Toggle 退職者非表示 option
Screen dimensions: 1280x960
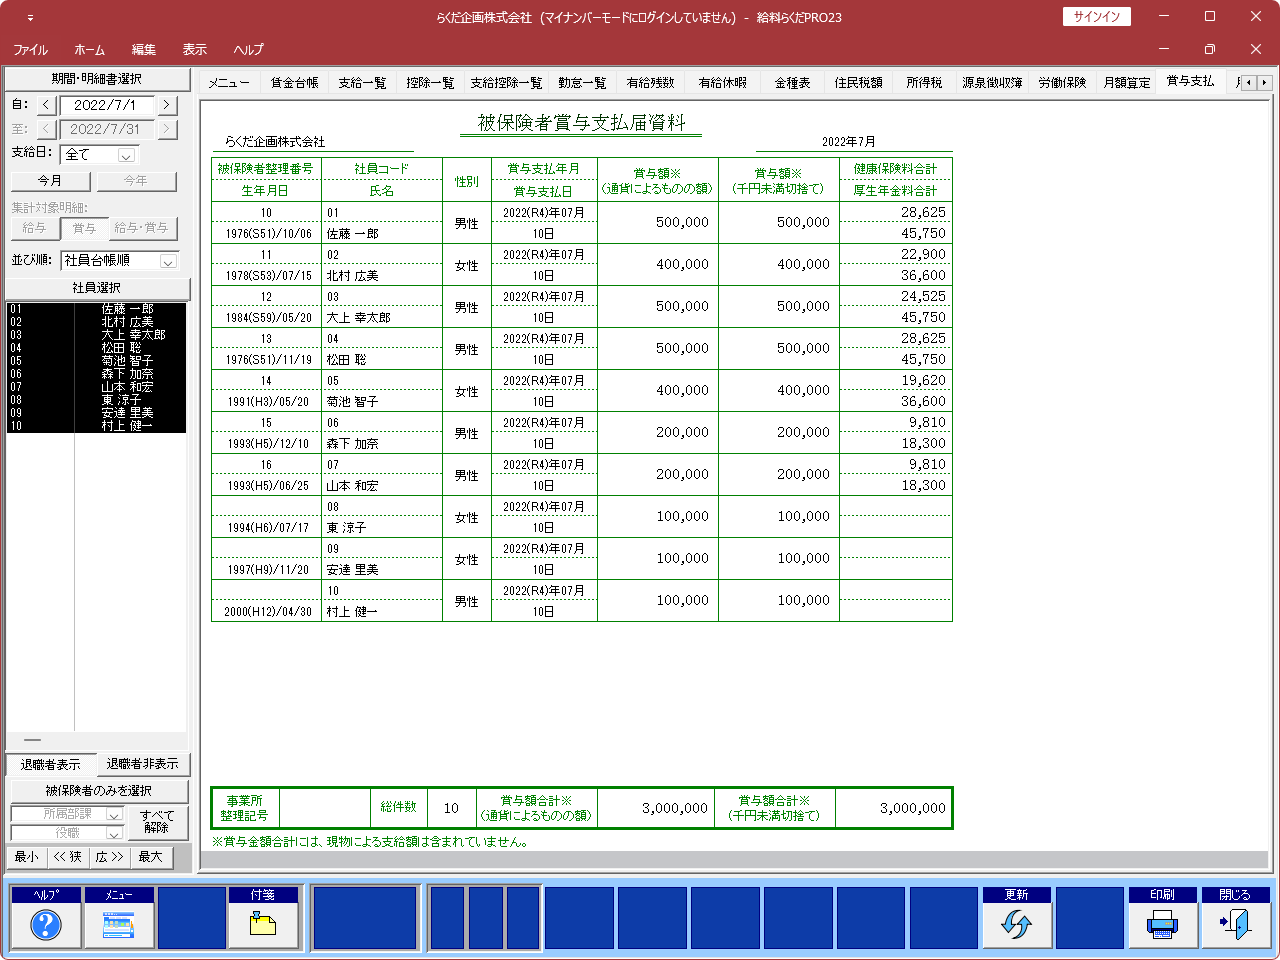[142, 764]
